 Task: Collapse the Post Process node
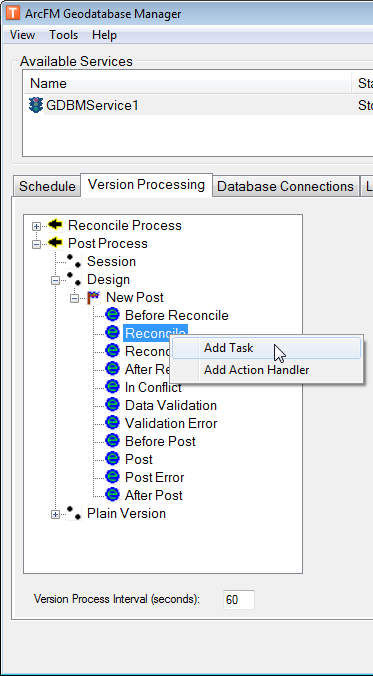(37, 244)
